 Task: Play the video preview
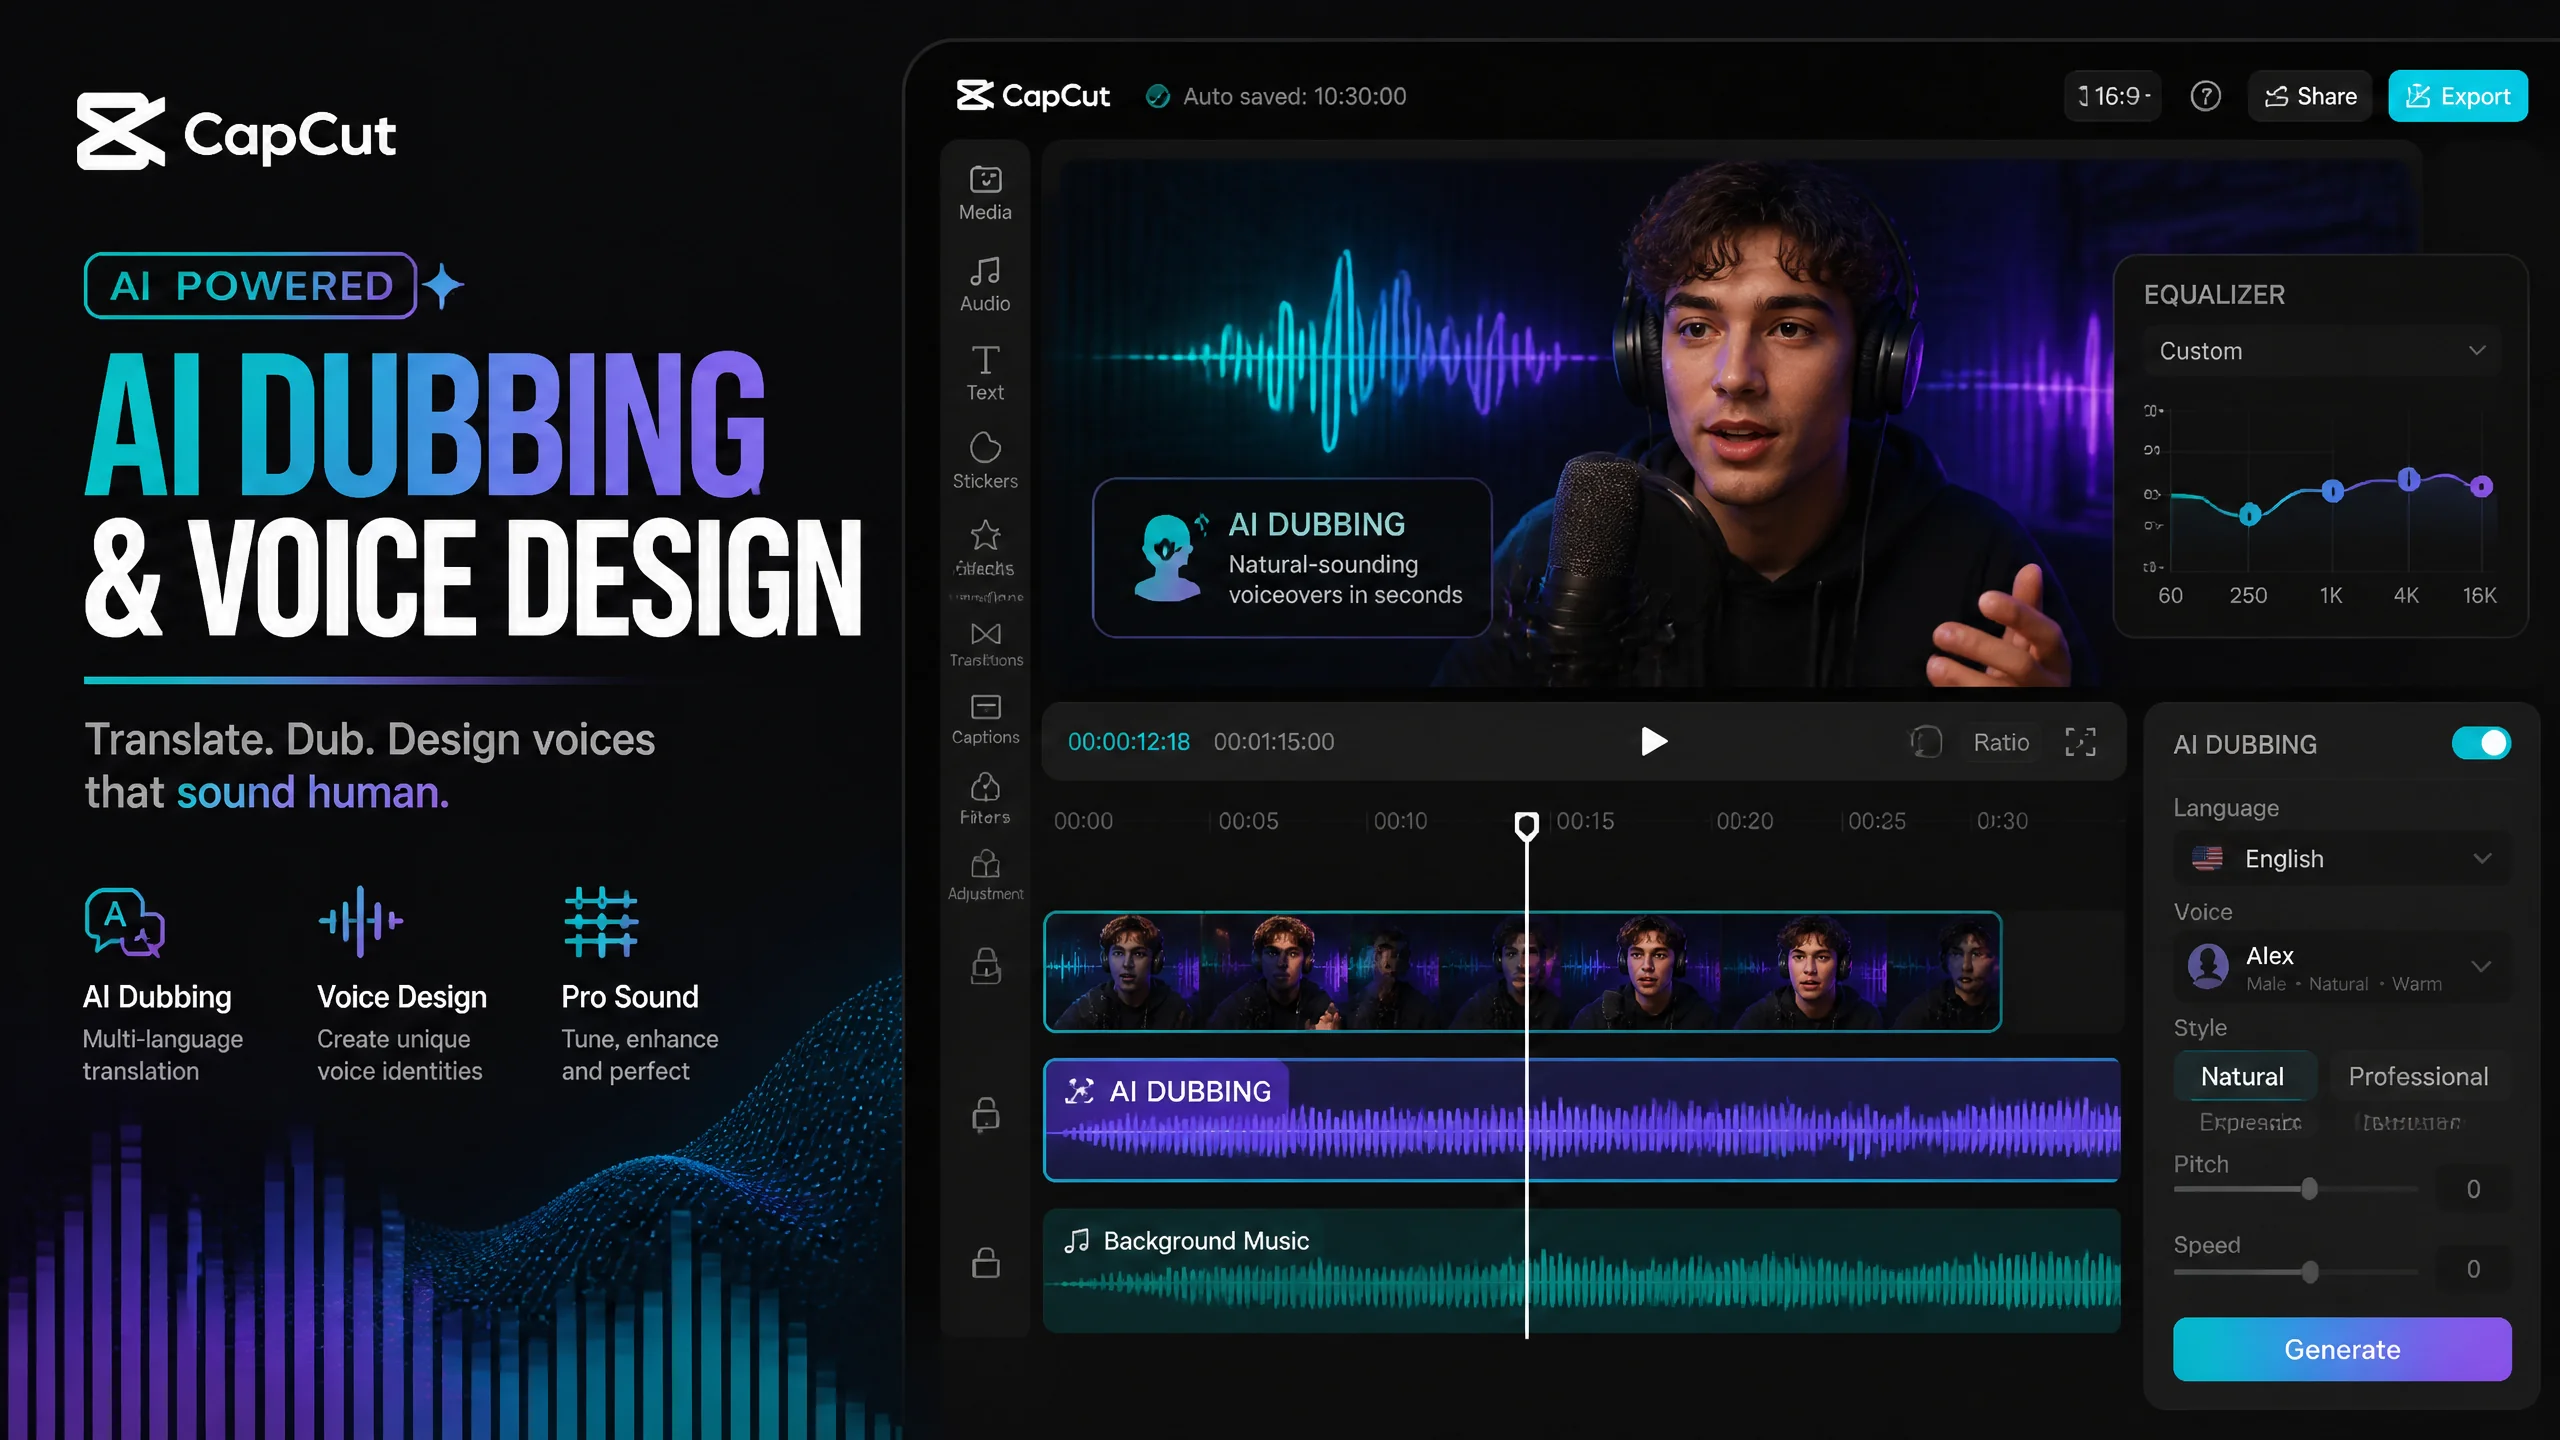(1654, 742)
